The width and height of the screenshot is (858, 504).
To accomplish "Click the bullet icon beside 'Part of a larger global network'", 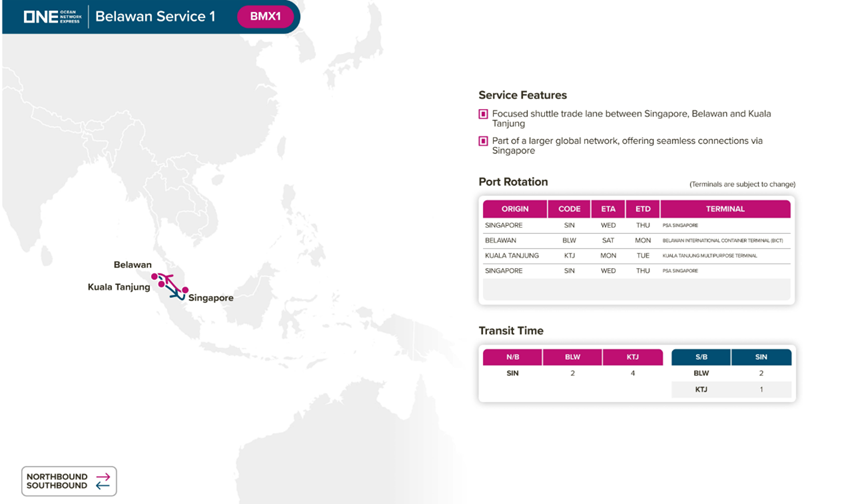I will tap(484, 141).
